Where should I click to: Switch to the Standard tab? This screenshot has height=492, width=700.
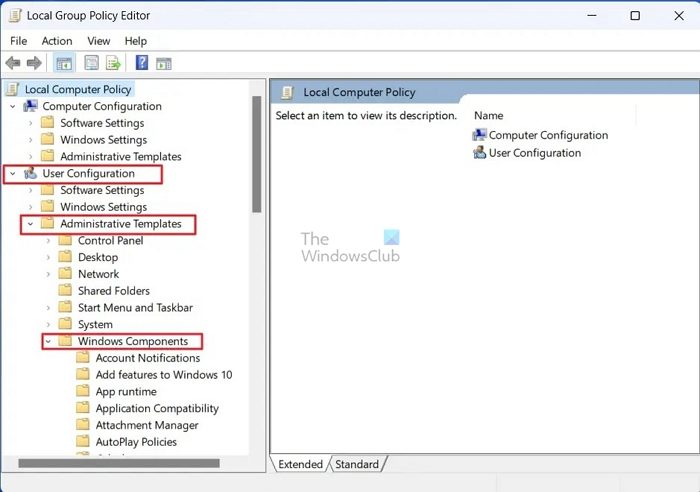click(357, 464)
